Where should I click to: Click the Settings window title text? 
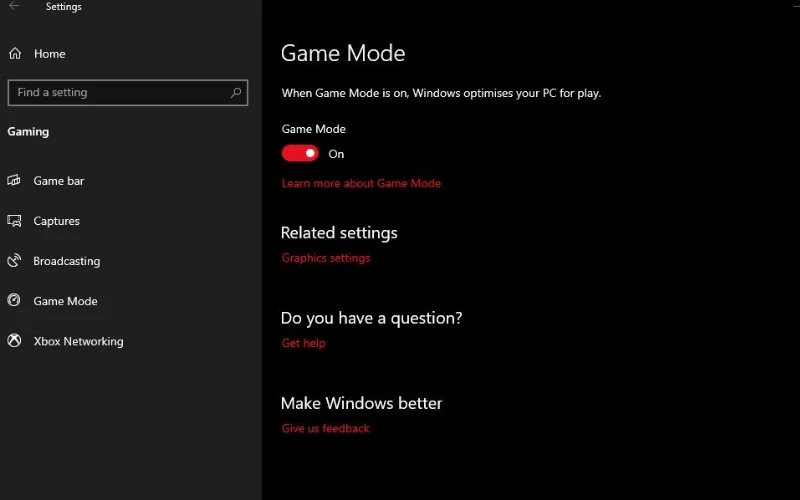coord(64,7)
